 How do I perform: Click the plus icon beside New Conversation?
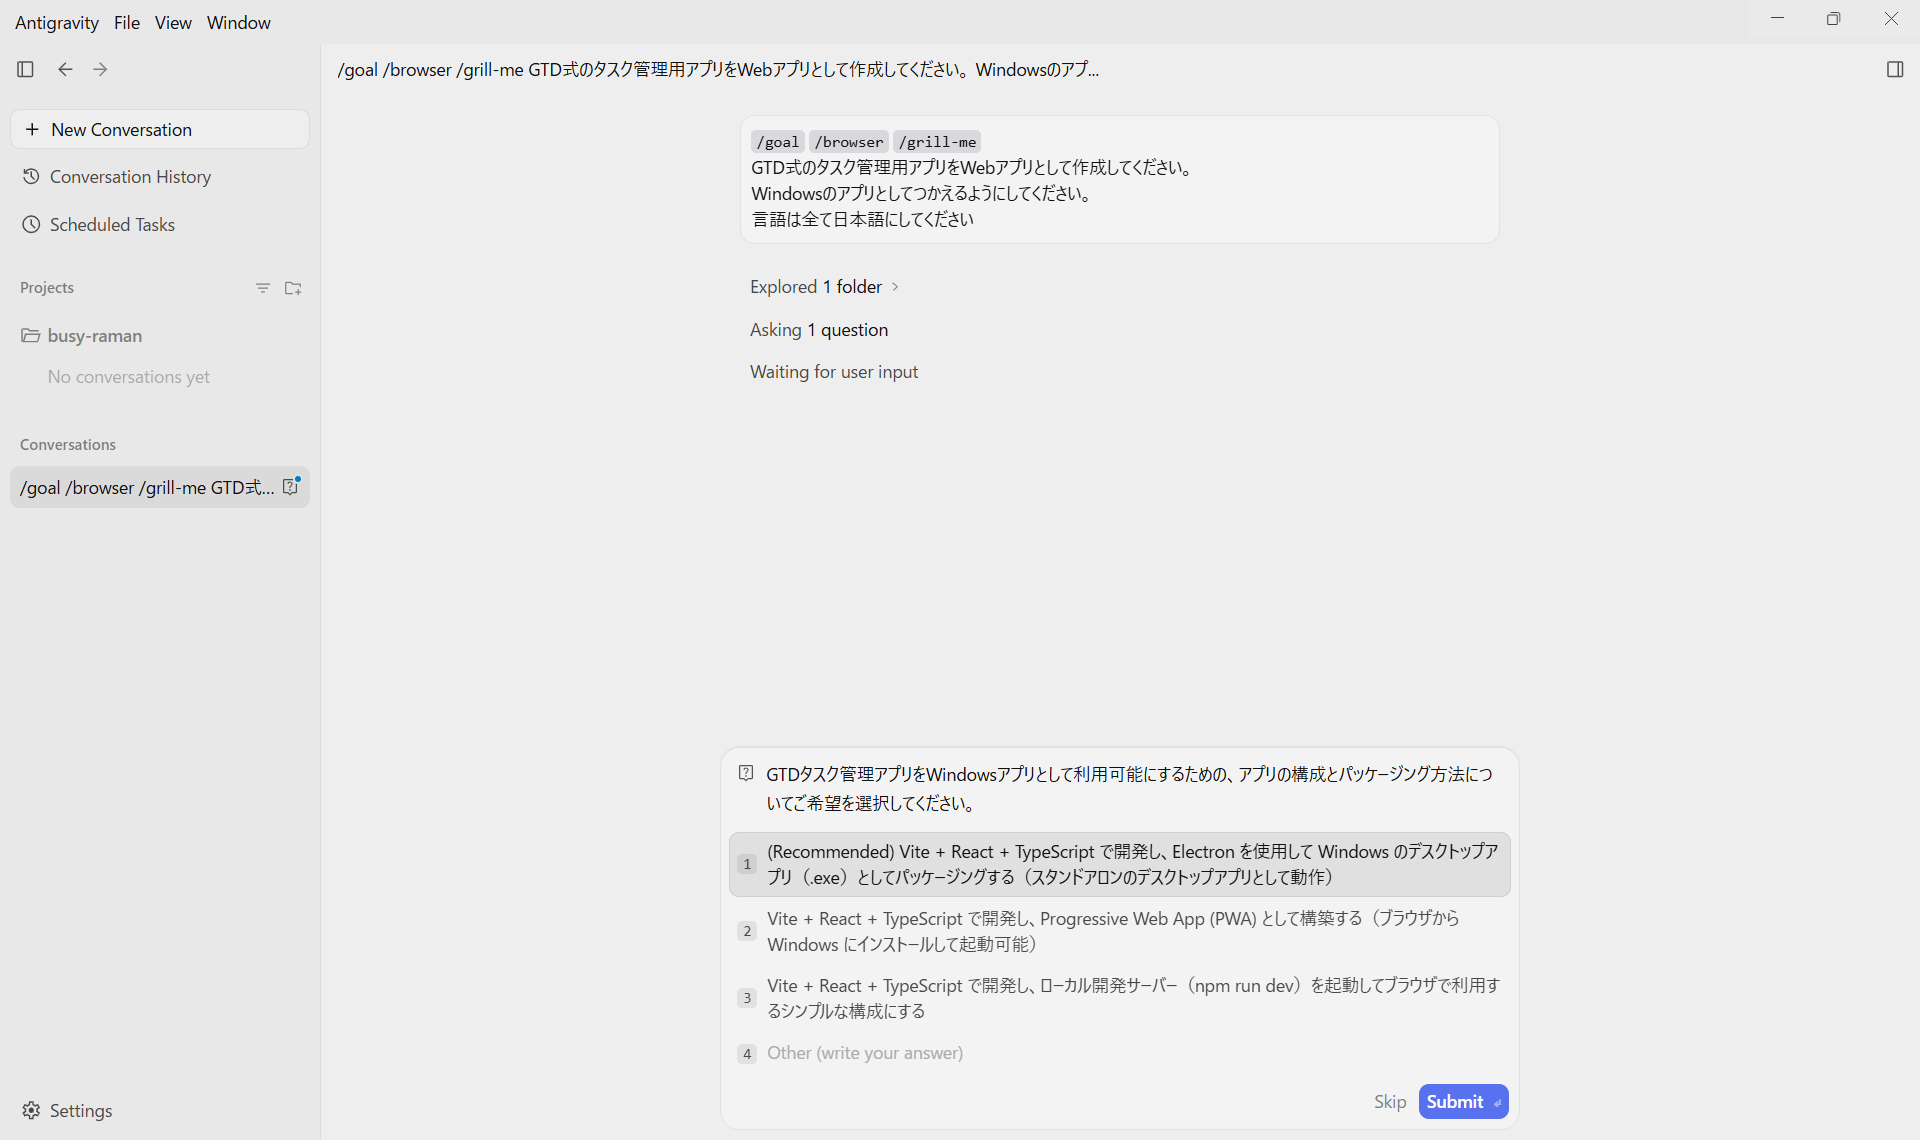click(x=32, y=129)
